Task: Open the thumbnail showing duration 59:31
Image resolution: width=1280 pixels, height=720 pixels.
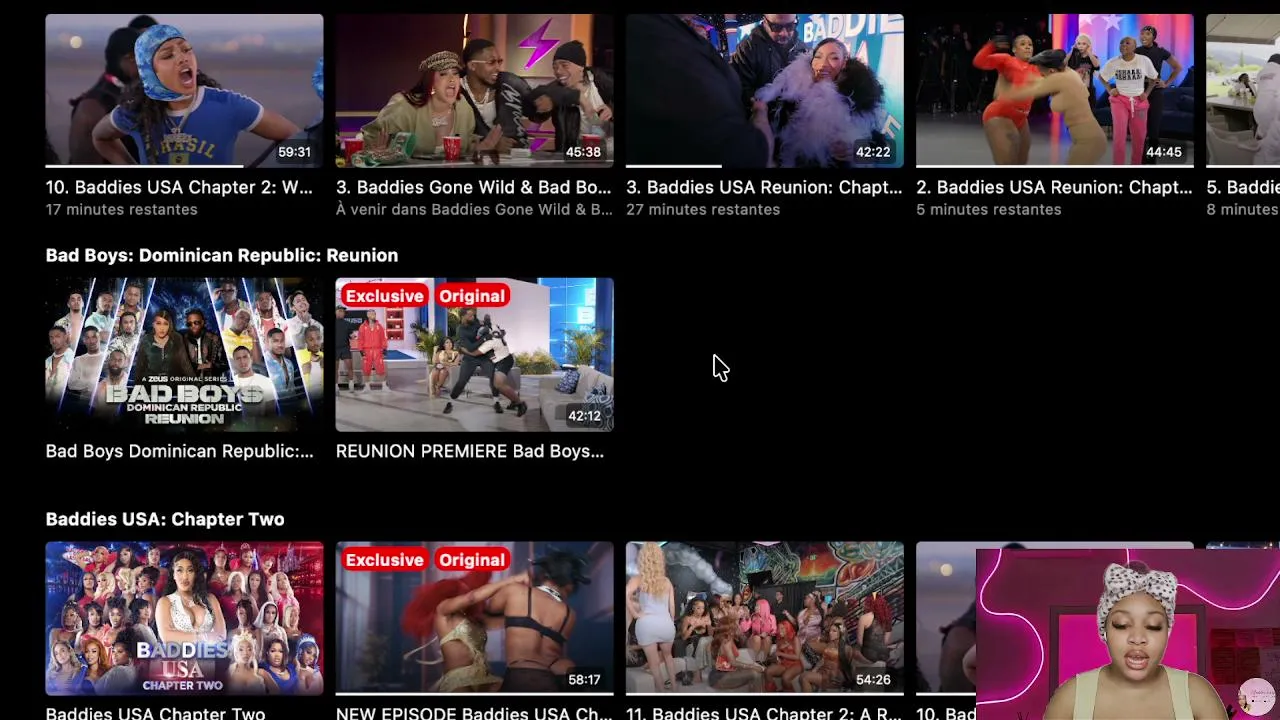Action: click(x=184, y=90)
